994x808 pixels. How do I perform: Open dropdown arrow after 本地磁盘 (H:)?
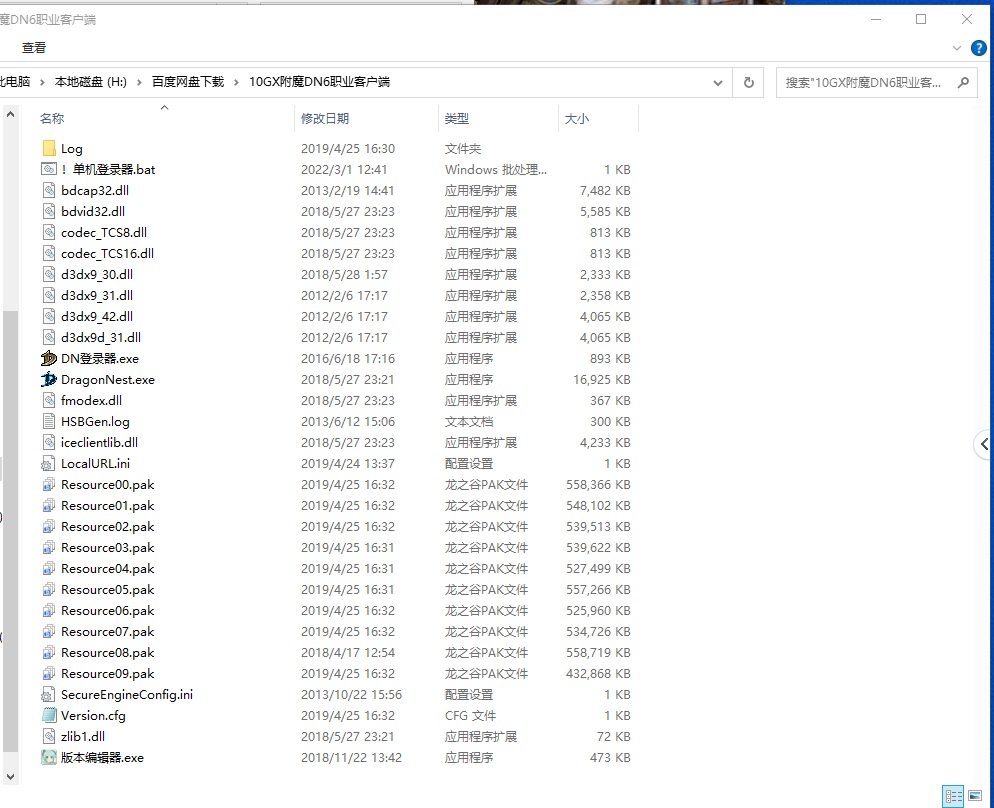(139, 82)
